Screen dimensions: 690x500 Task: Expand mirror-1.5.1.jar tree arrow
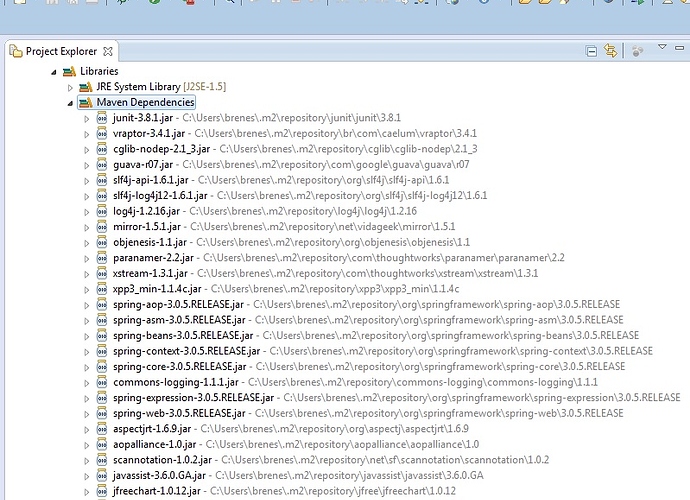tap(87, 228)
